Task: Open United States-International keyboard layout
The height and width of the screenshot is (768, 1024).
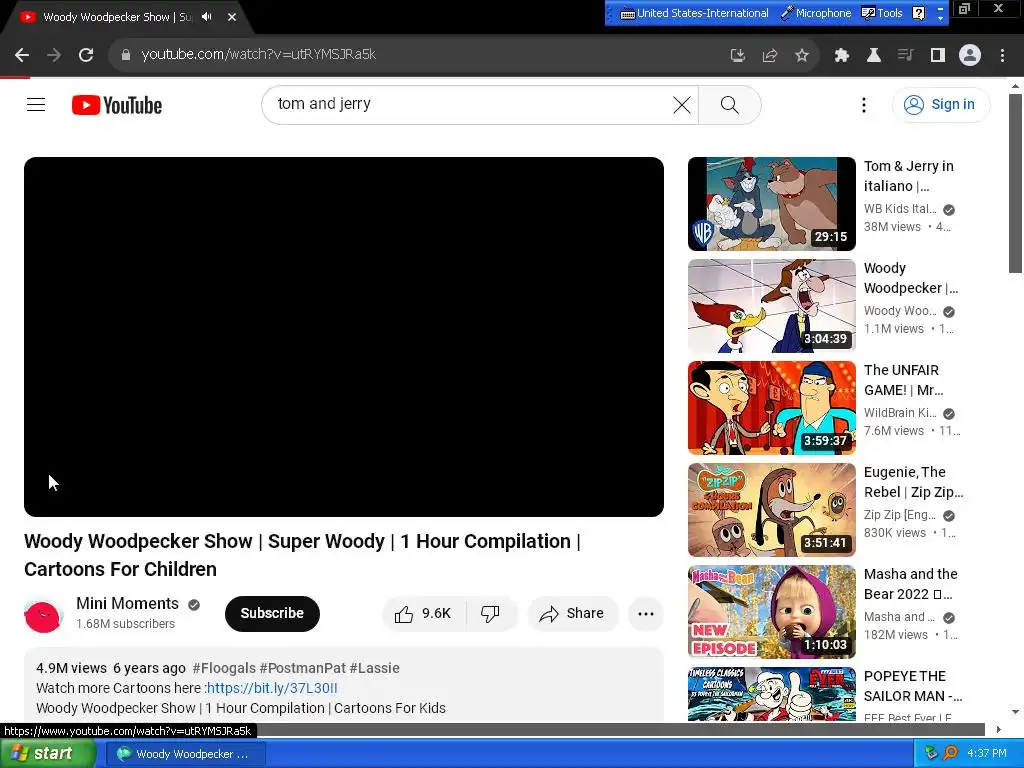Action: 694,13
